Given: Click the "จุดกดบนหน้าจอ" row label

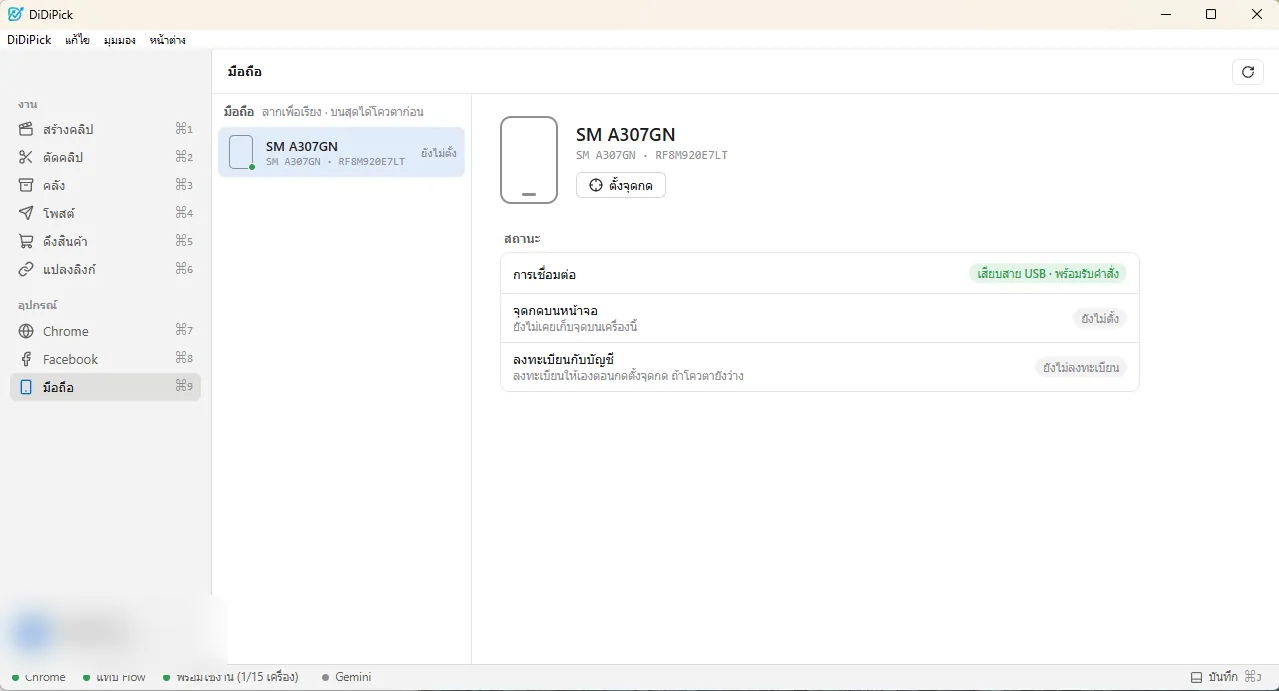Looking at the screenshot, I should pyautogui.click(x=555, y=311).
